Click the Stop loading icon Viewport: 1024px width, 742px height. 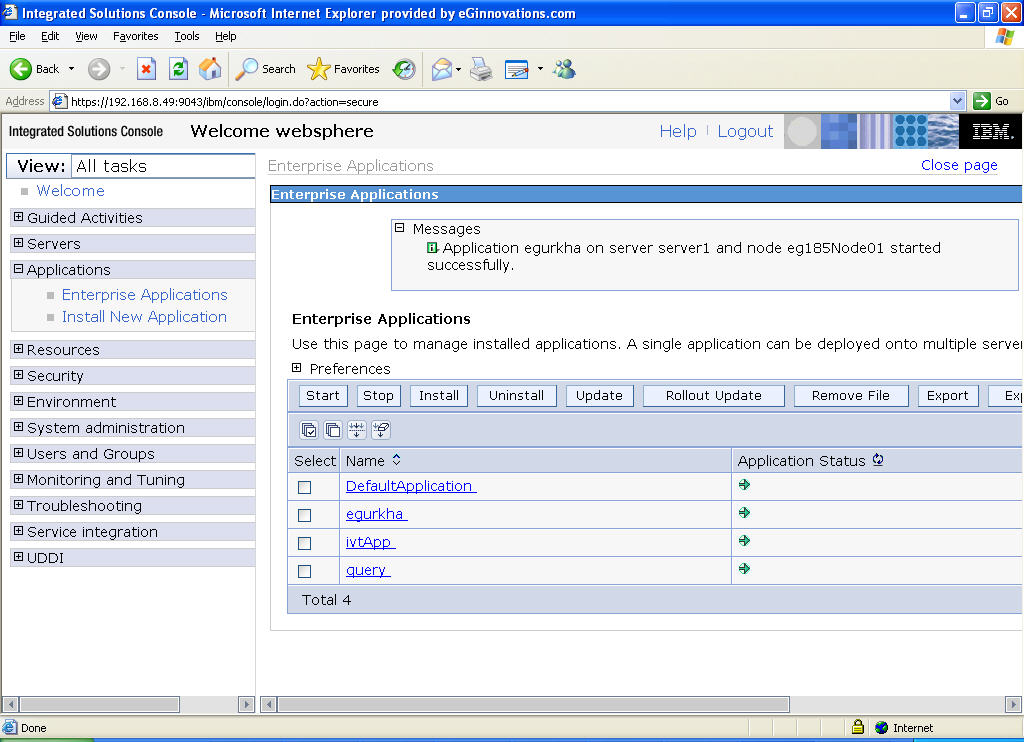(x=146, y=69)
